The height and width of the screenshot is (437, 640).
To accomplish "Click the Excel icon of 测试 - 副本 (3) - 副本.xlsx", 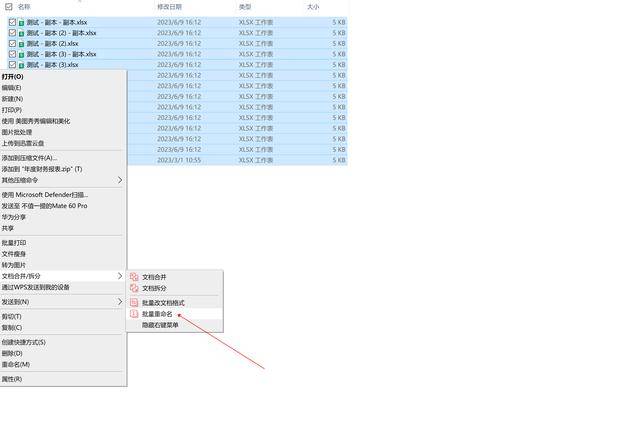I will (21, 54).
